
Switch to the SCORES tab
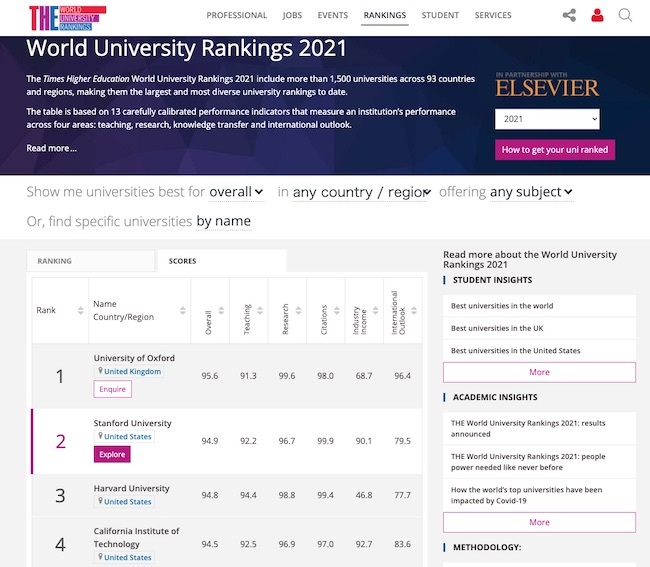(222, 261)
